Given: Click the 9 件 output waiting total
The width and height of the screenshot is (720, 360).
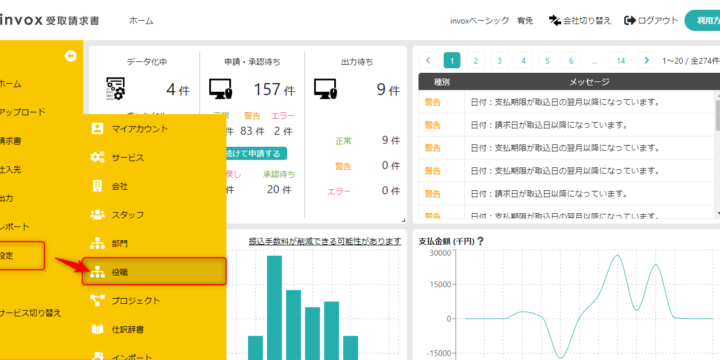Looking at the screenshot, I should [388, 90].
